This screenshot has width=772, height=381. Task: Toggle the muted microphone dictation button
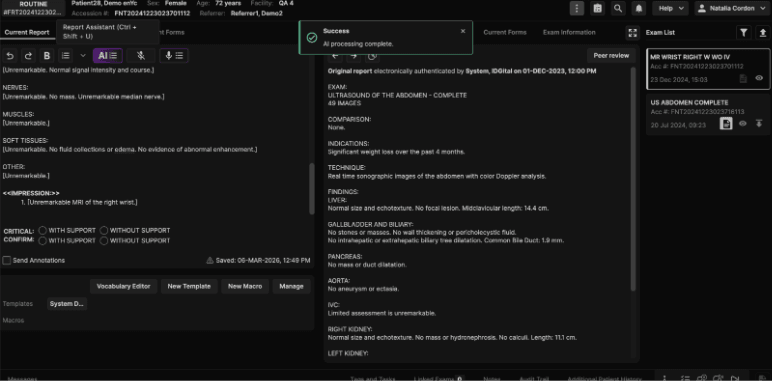tap(141, 56)
